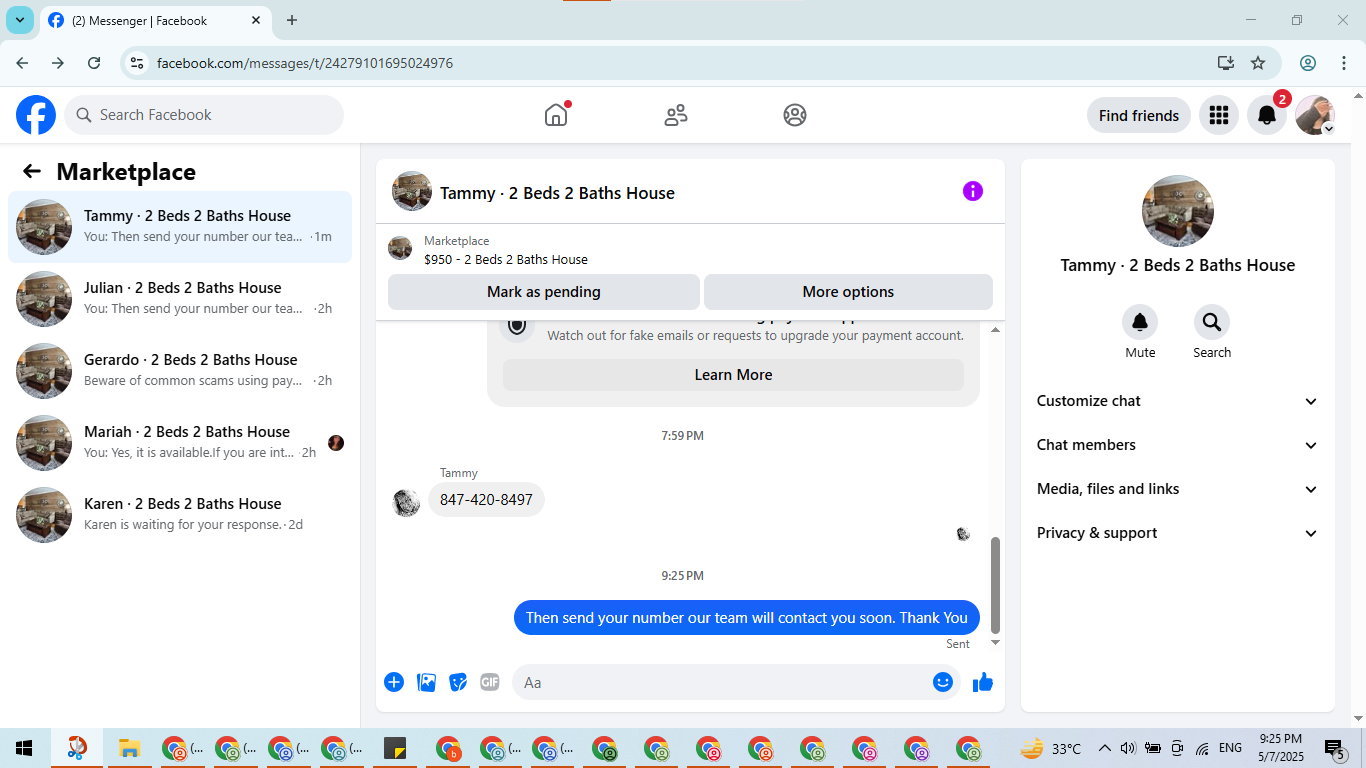Expand Privacy & support section
The height and width of the screenshot is (768, 1366).
click(x=1178, y=533)
